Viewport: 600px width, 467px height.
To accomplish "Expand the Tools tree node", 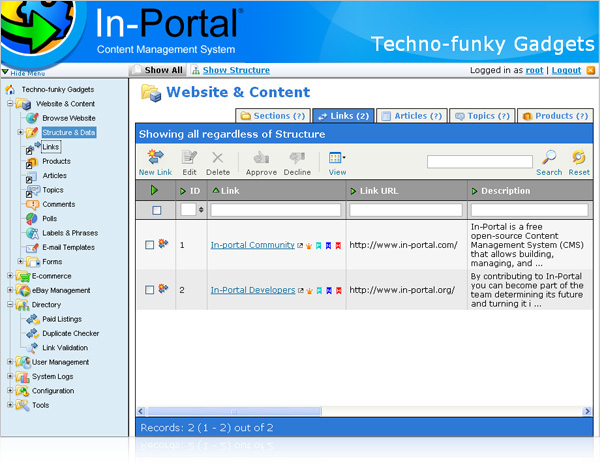I will point(10,405).
